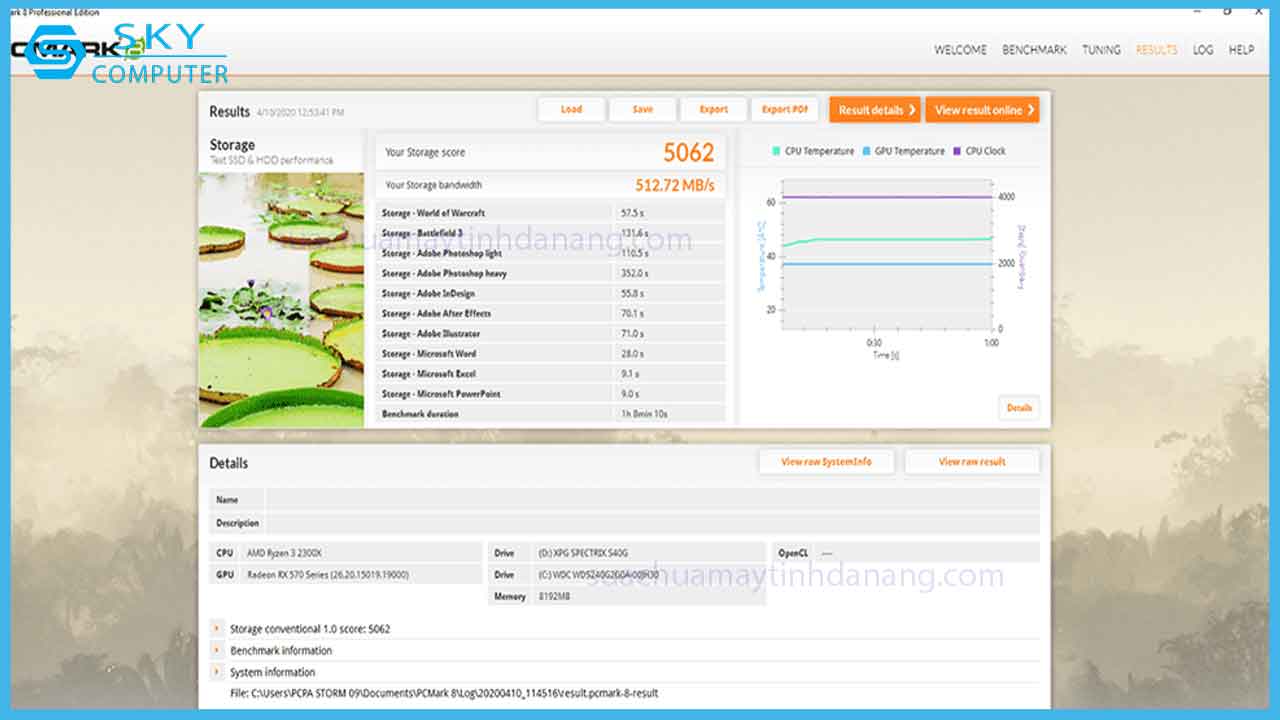Click View raw result button
1280x720 pixels.
[972, 462]
